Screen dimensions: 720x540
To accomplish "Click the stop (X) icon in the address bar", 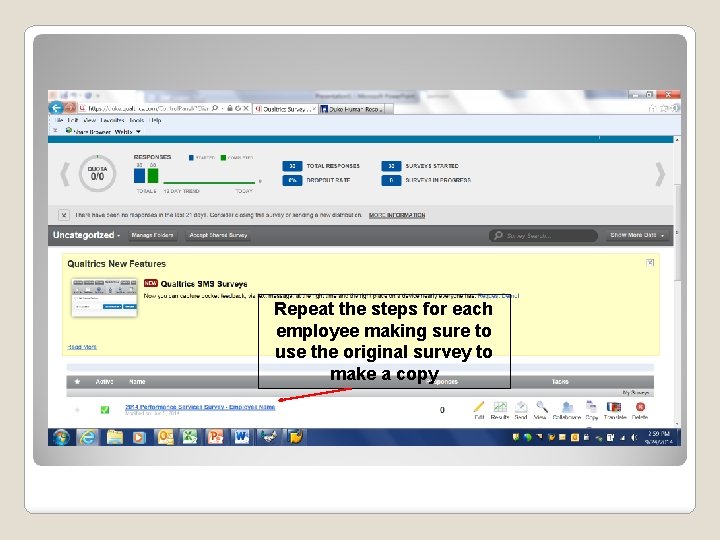I will point(246,108).
